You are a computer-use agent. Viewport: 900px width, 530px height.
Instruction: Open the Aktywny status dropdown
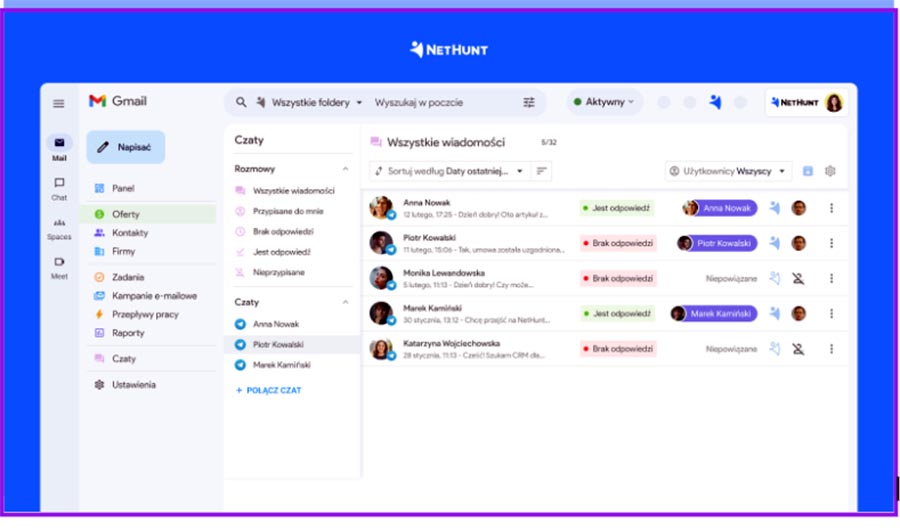point(604,102)
